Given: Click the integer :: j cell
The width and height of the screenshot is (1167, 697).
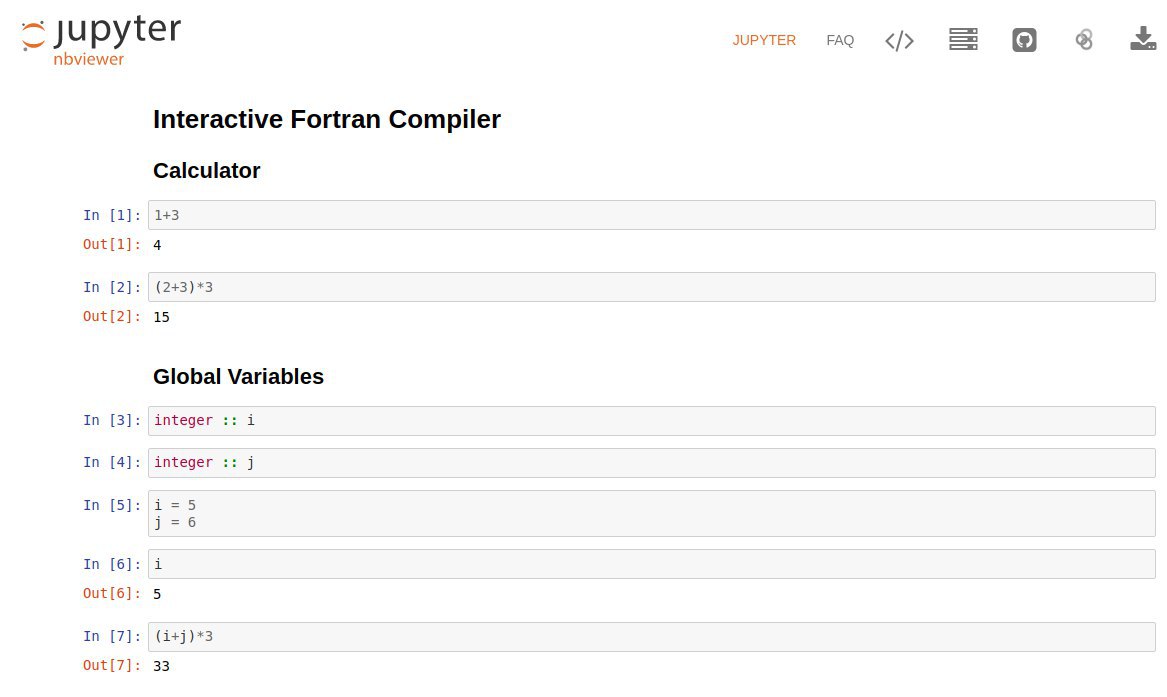Looking at the screenshot, I should [651, 463].
